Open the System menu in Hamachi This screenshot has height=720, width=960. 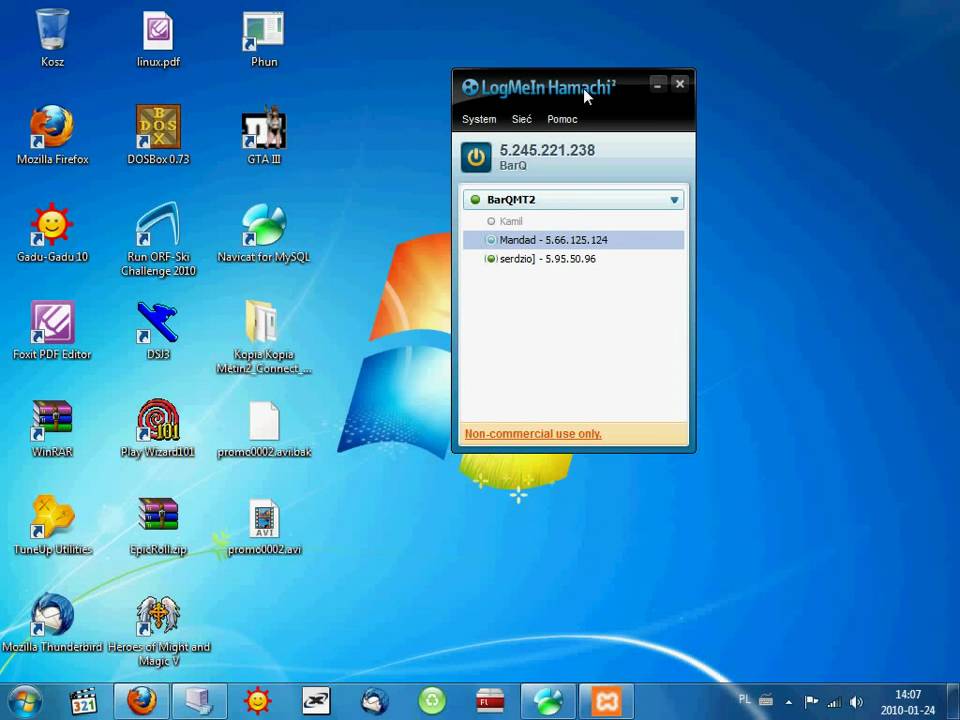pyautogui.click(x=479, y=119)
